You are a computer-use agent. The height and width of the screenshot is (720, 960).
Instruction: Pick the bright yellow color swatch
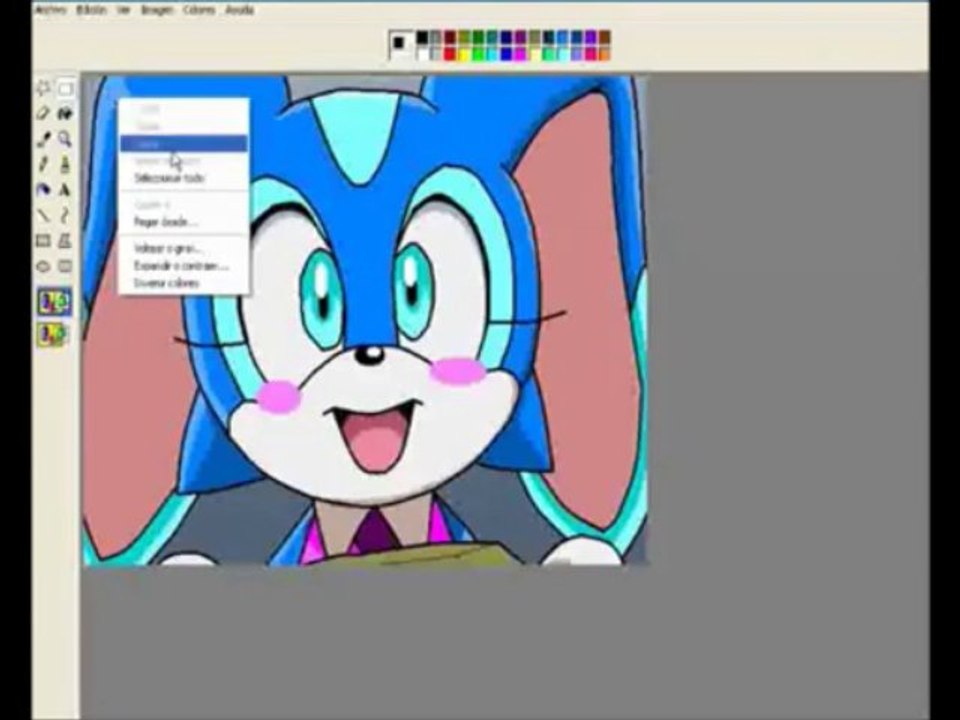point(464,53)
